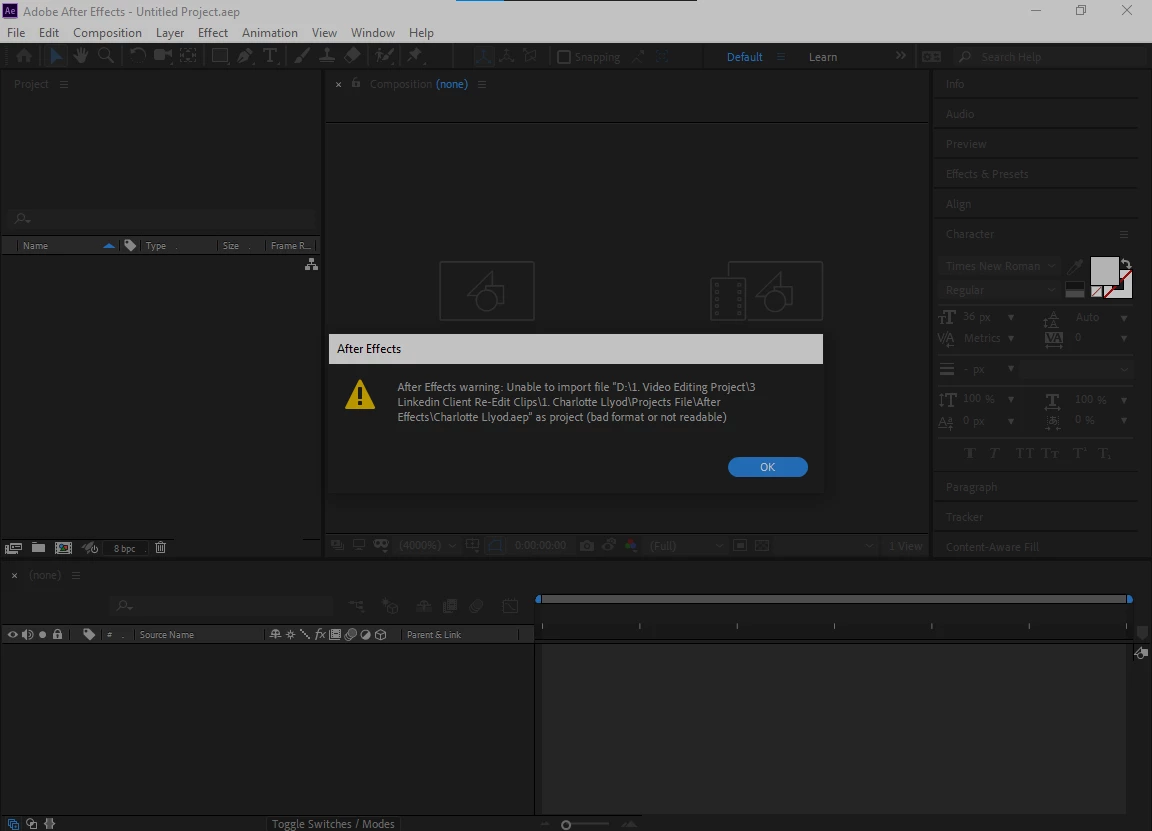Toggle the Solo column switch
The height and width of the screenshot is (831, 1152).
pos(43,634)
